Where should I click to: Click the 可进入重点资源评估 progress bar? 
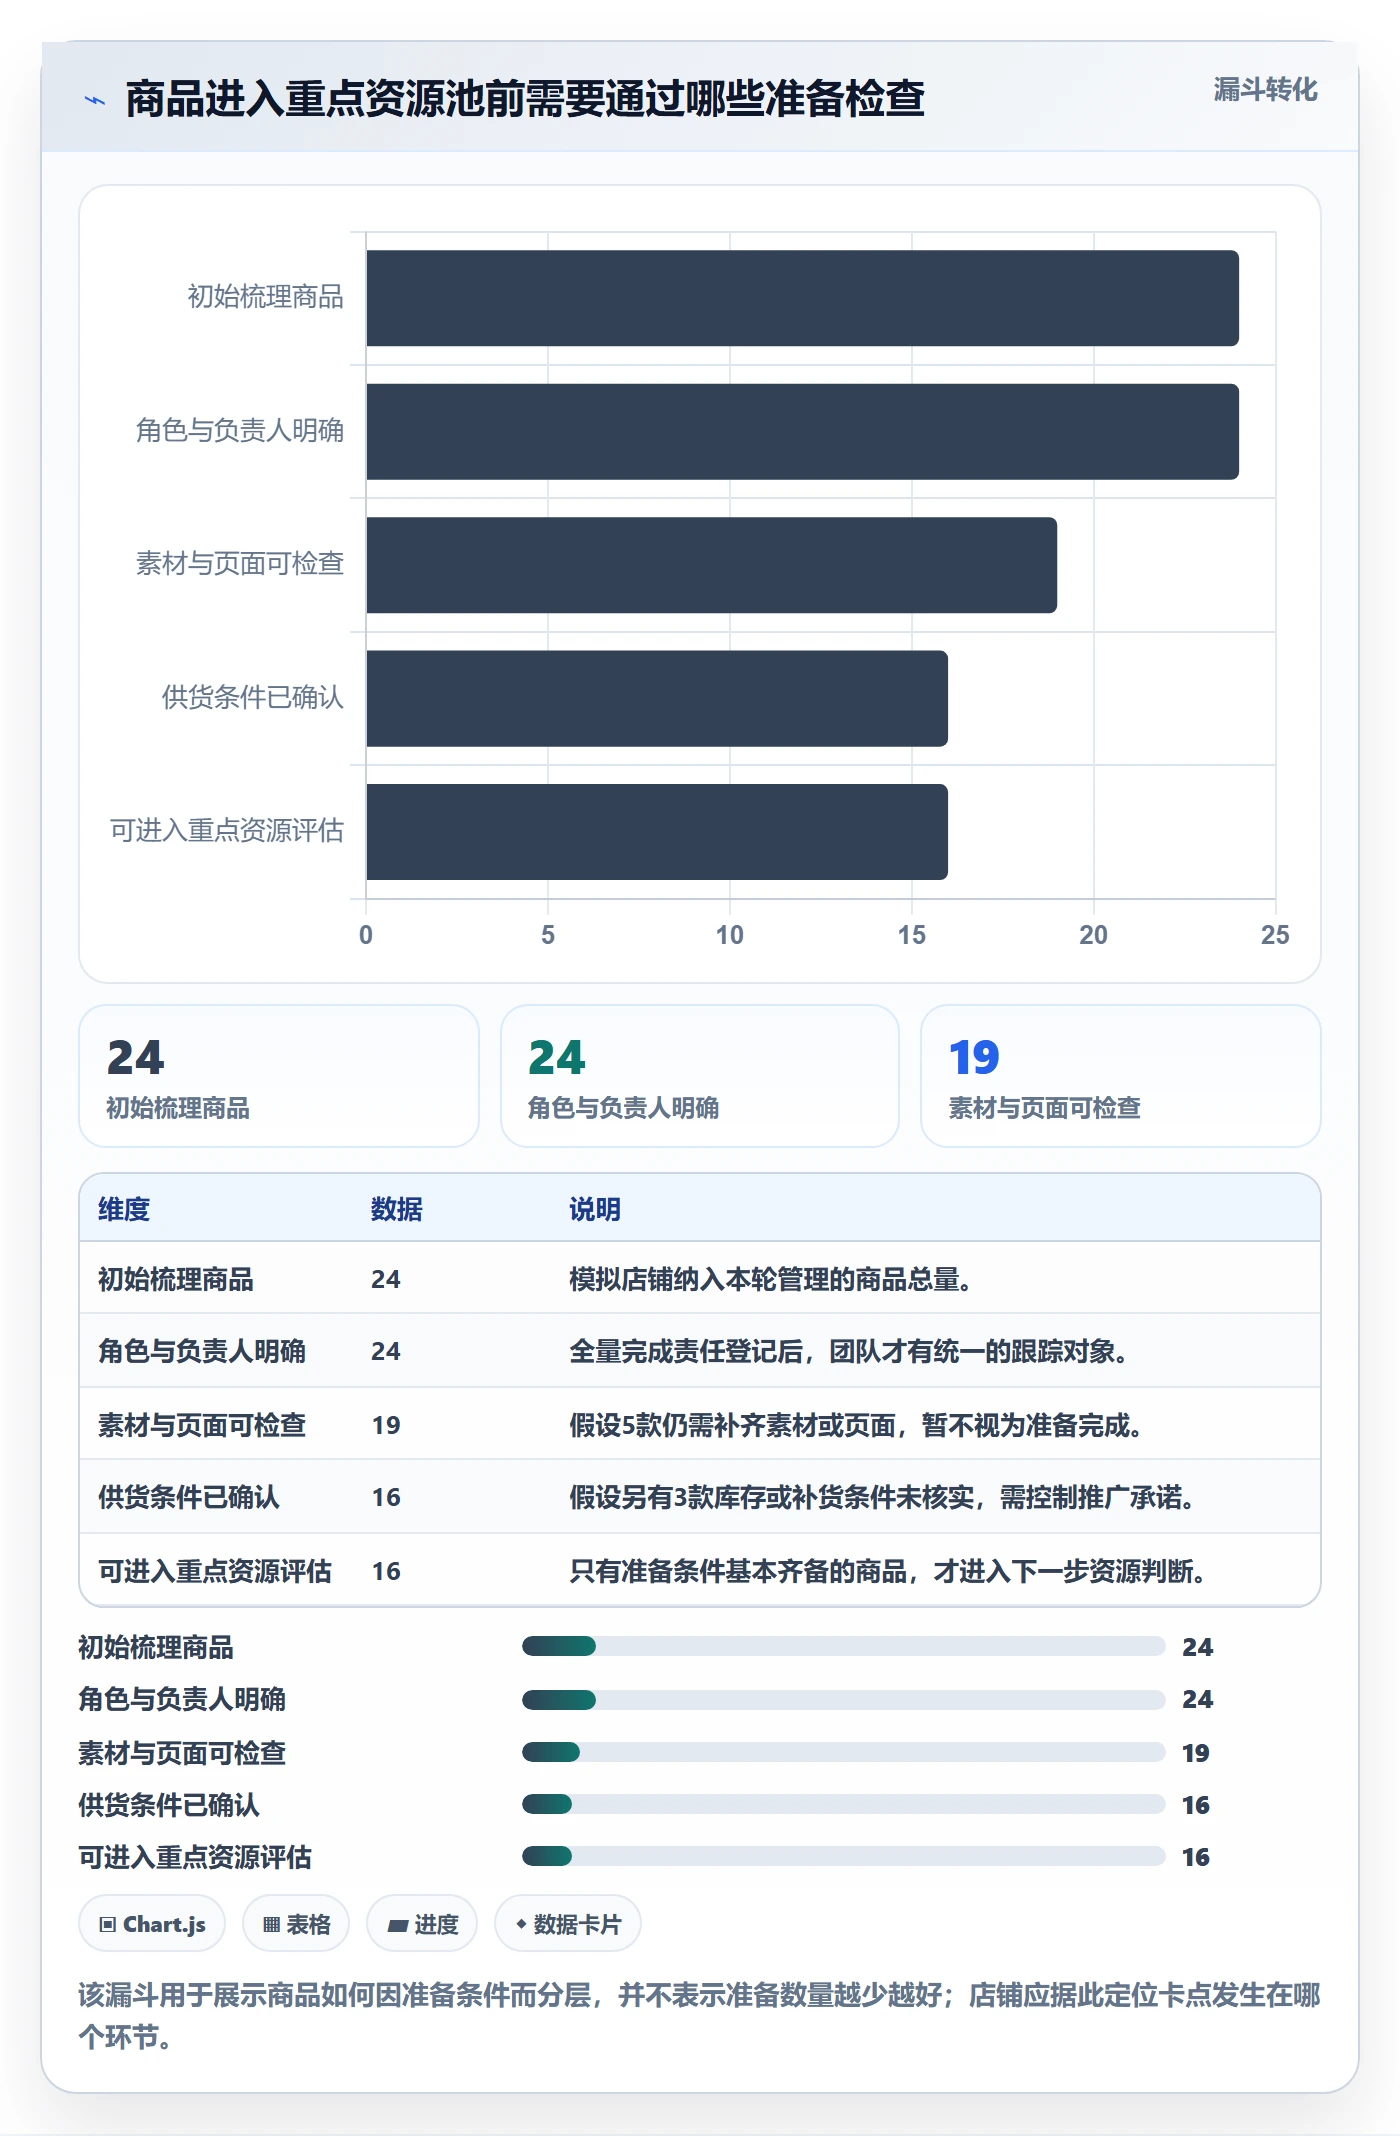pyautogui.click(x=844, y=1856)
